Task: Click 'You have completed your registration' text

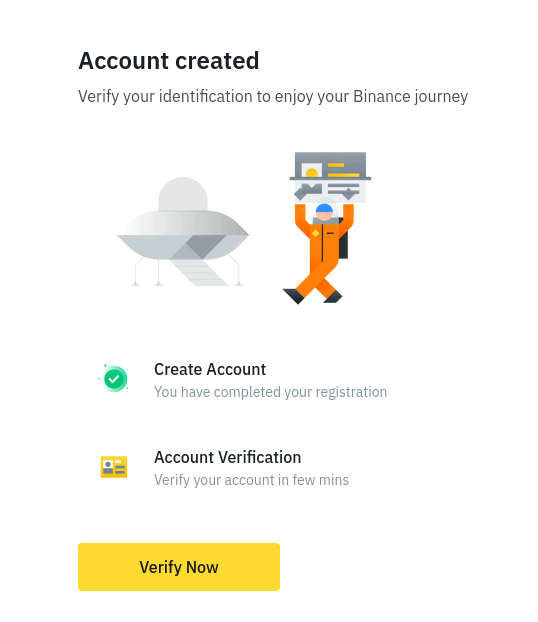Action: coord(270,392)
